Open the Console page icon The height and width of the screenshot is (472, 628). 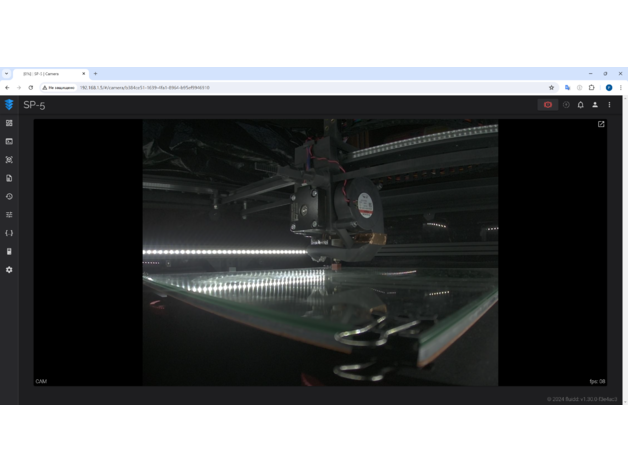point(9,142)
